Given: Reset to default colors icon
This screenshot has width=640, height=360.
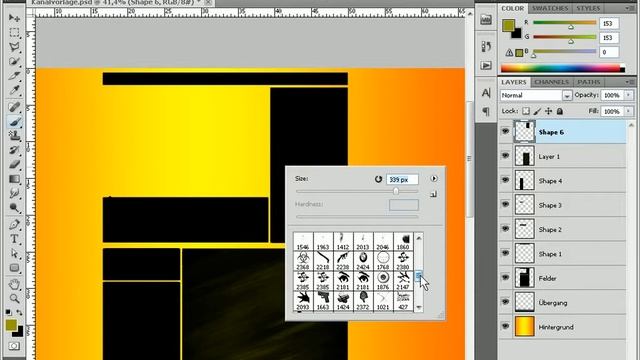Looking at the screenshot, I should pyautogui.click(x=9, y=313).
